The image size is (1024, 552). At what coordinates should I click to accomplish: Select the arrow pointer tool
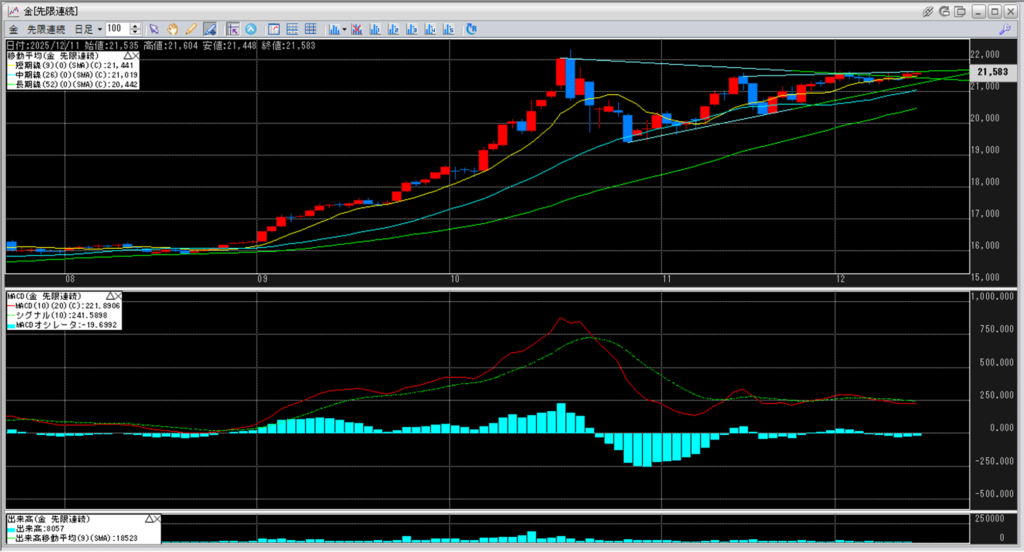[155, 28]
